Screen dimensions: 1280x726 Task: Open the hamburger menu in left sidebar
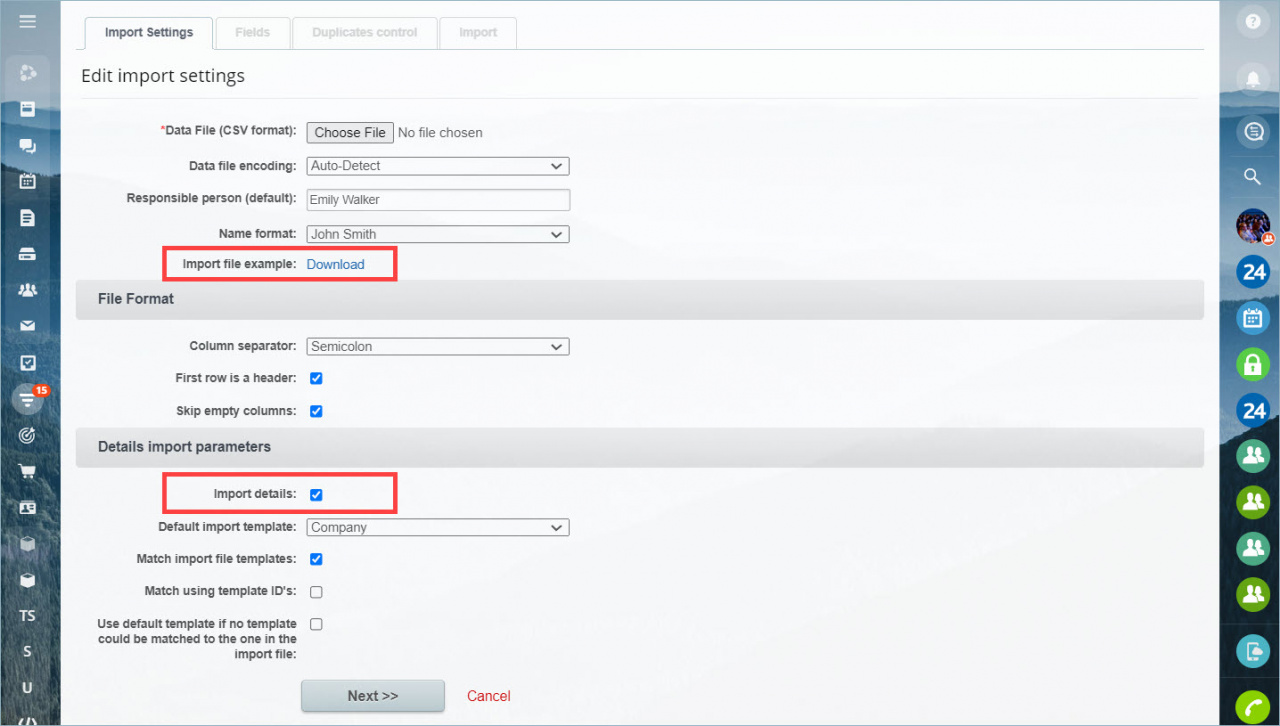pyautogui.click(x=28, y=21)
